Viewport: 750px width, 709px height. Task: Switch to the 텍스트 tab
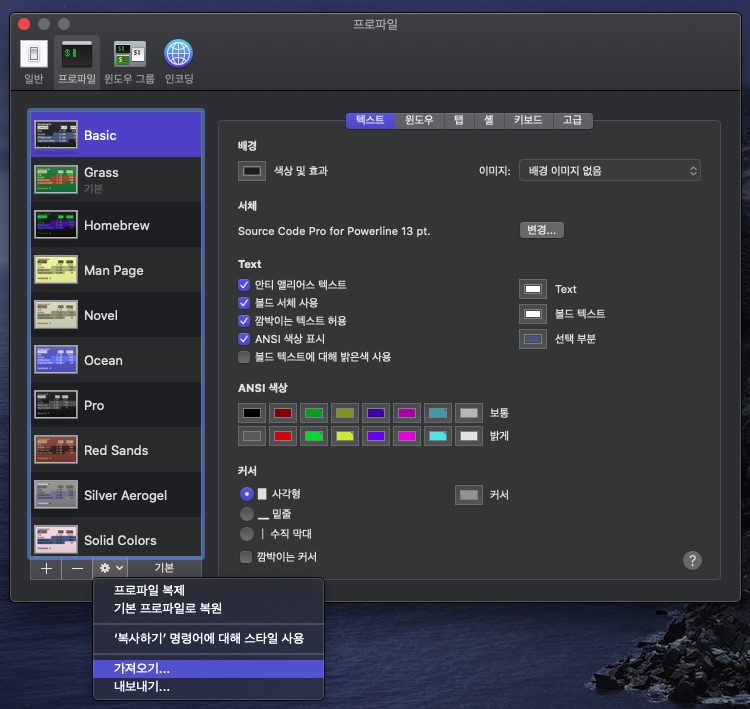coord(371,120)
